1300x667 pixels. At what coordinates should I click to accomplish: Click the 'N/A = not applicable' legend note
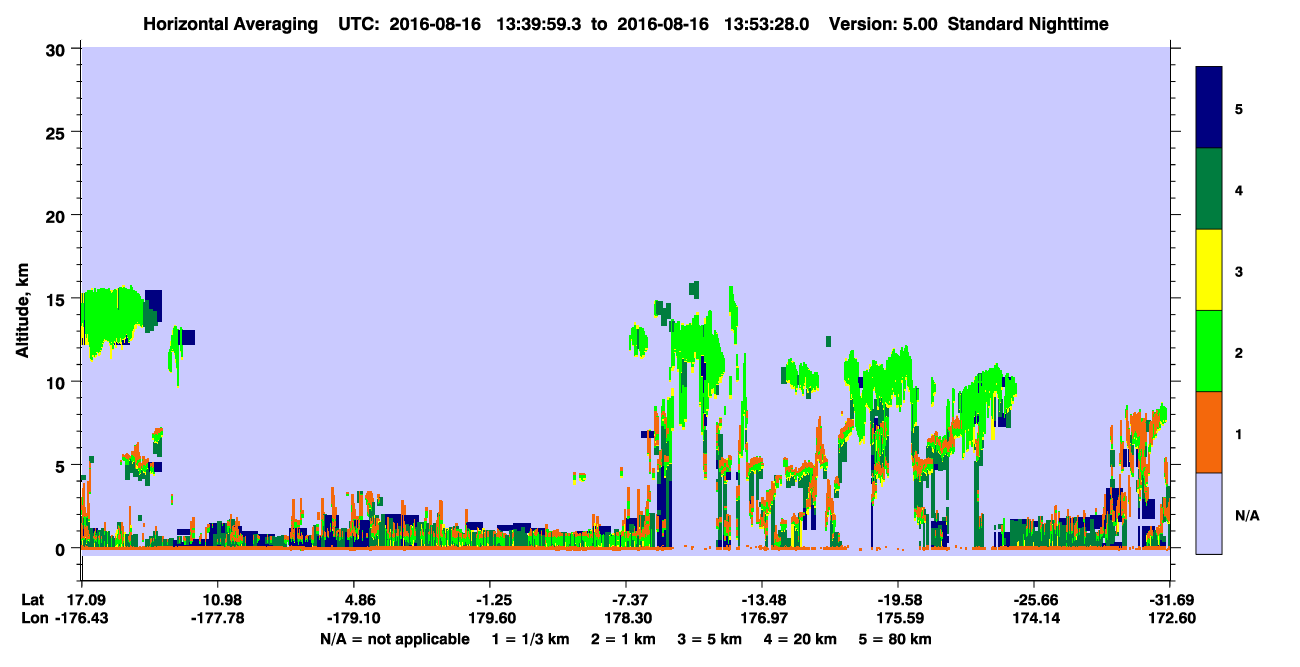pos(394,639)
